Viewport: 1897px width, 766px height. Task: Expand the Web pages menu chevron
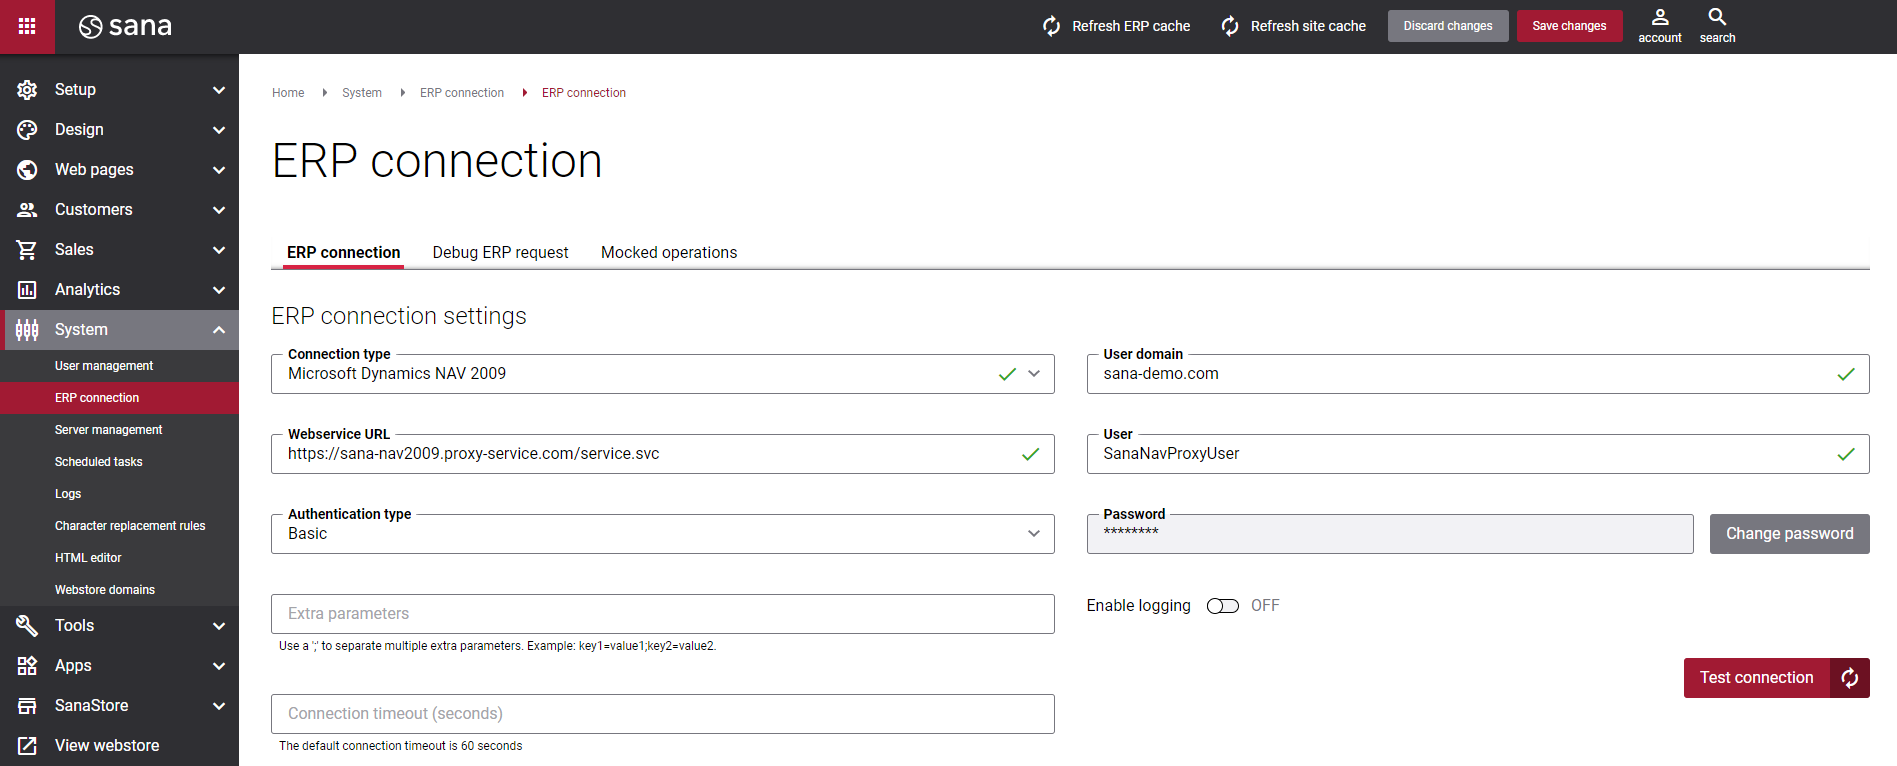219,170
